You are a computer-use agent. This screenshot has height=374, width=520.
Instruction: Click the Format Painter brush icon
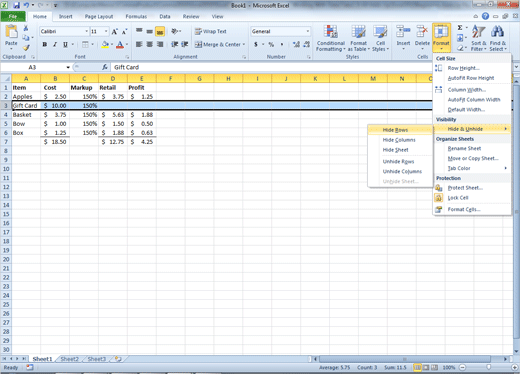point(26,48)
